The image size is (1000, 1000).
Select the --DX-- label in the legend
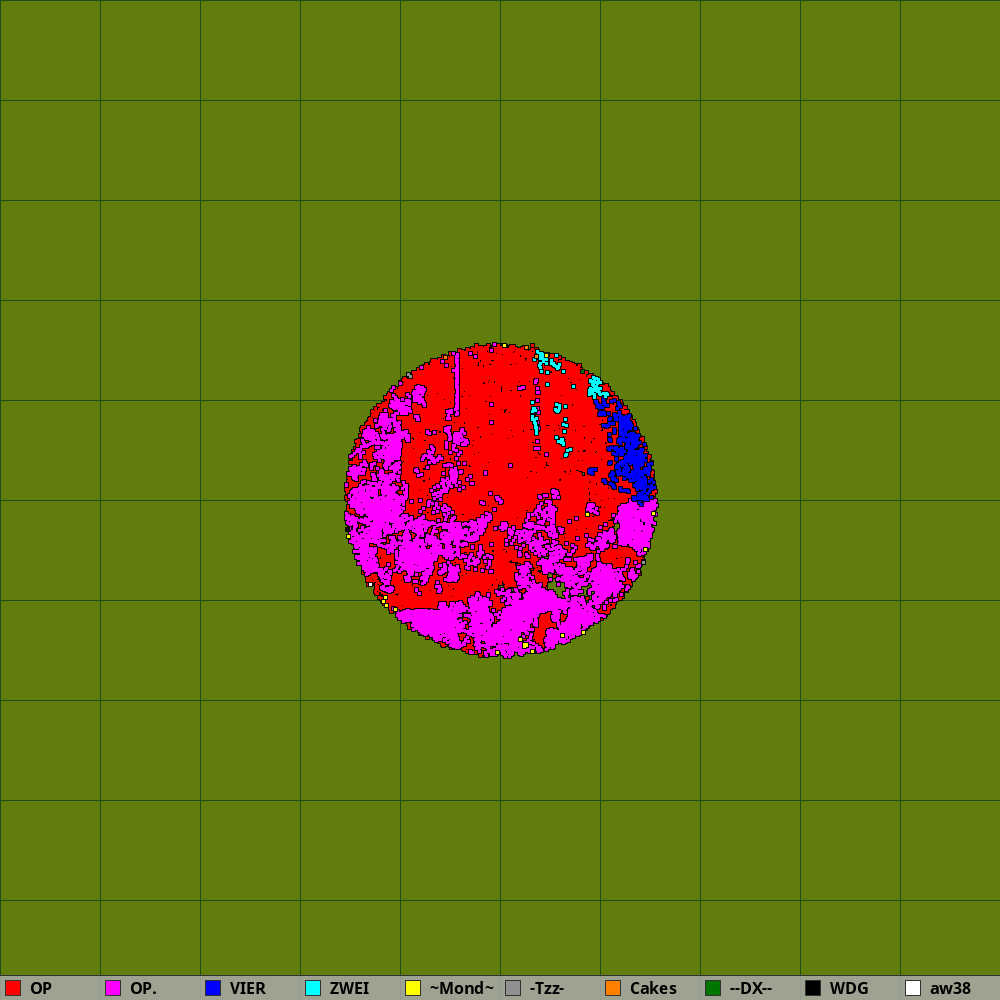pos(751,988)
